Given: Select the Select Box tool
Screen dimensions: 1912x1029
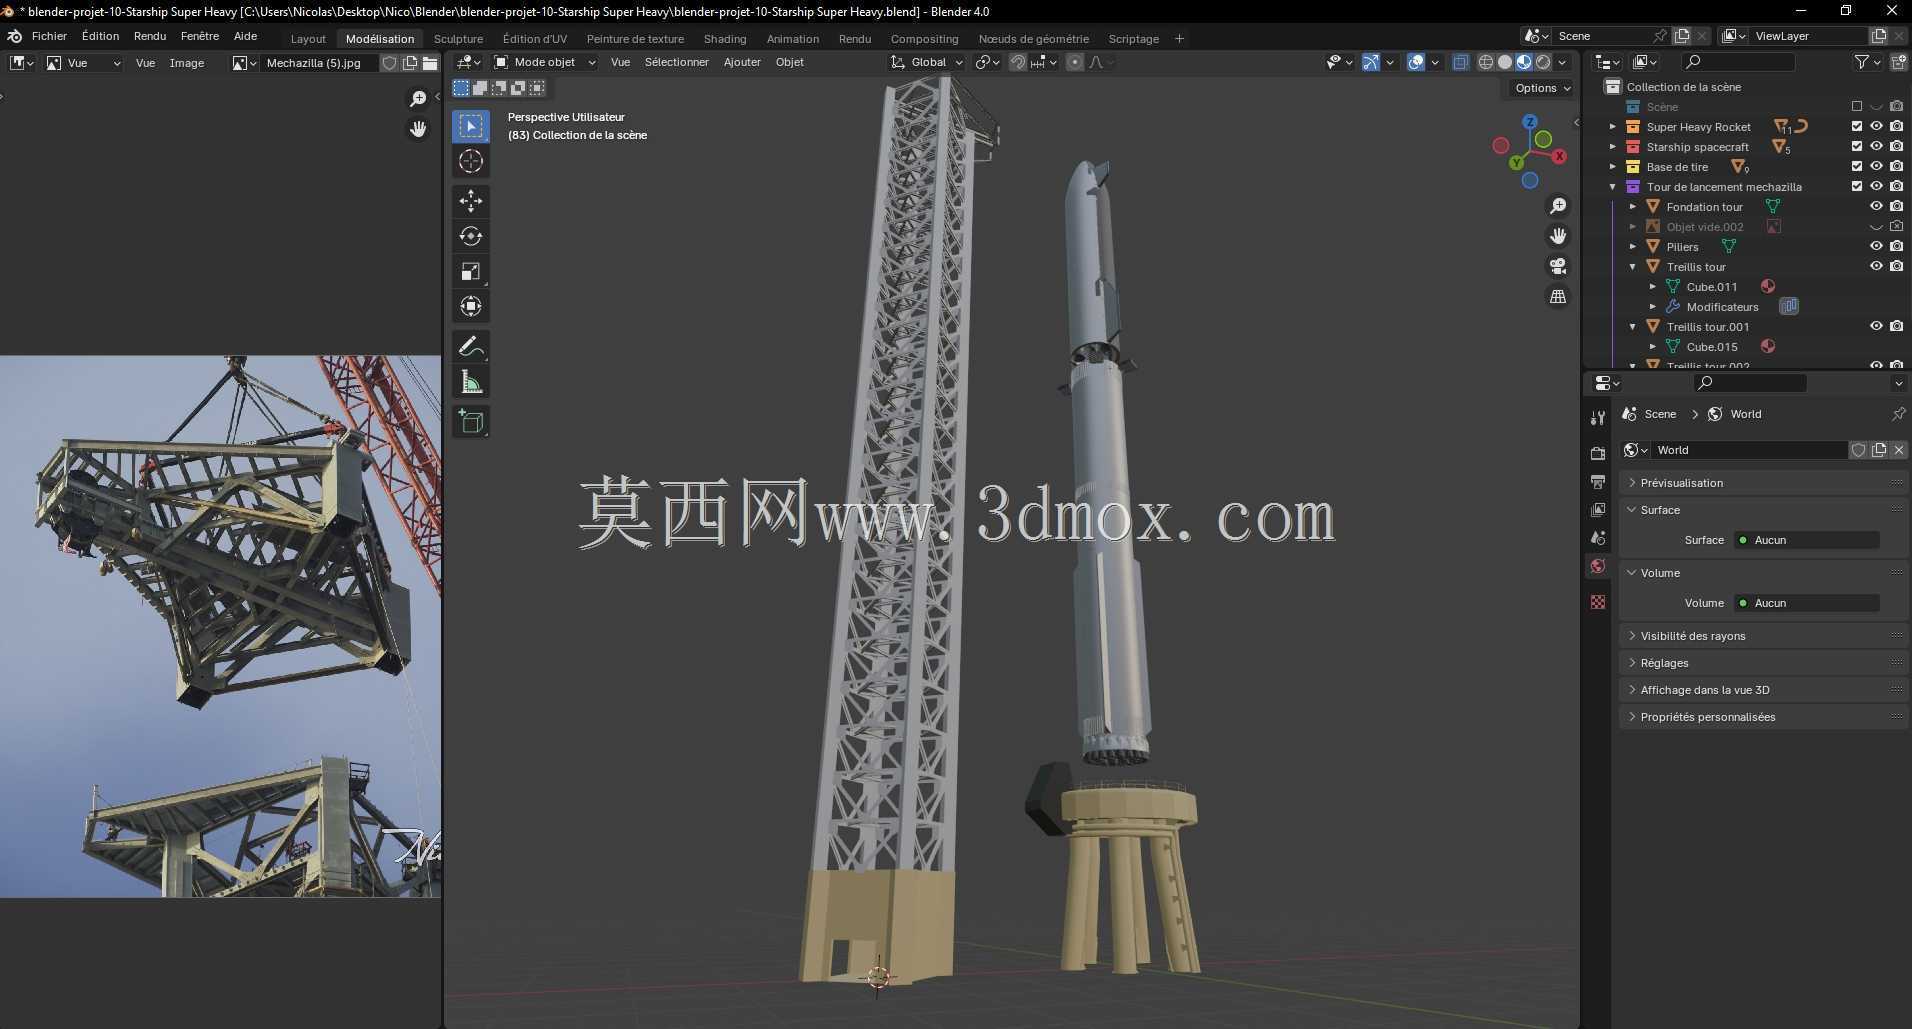Looking at the screenshot, I should click(x=471, y=126).
